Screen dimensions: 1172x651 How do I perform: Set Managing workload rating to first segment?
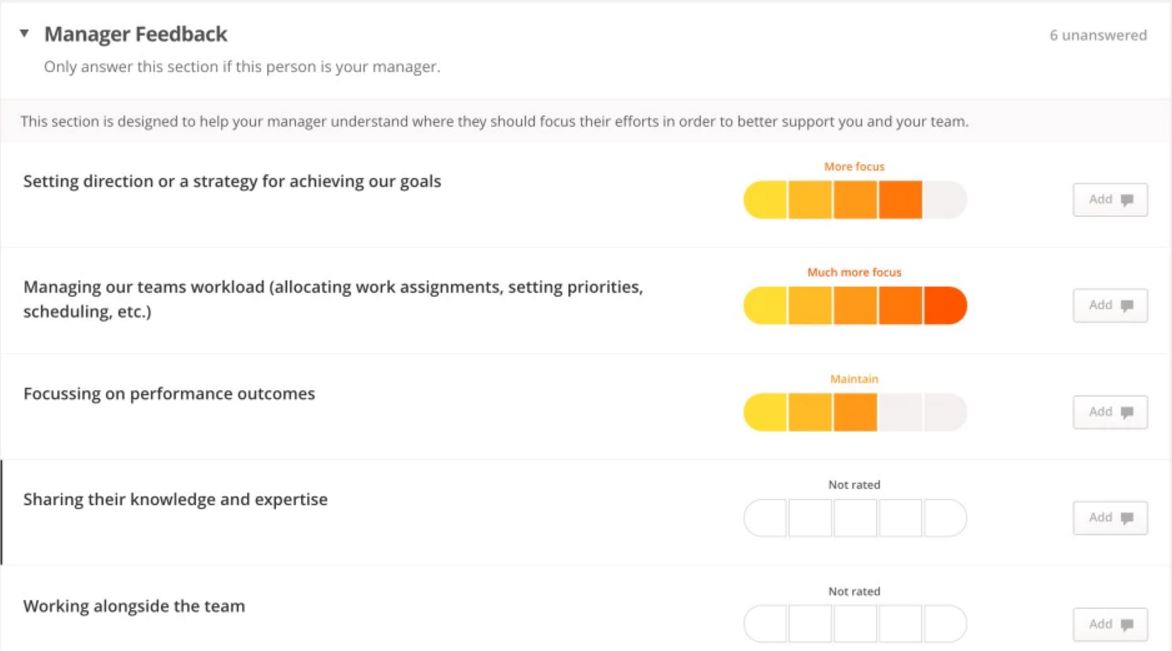pos(766,306)
